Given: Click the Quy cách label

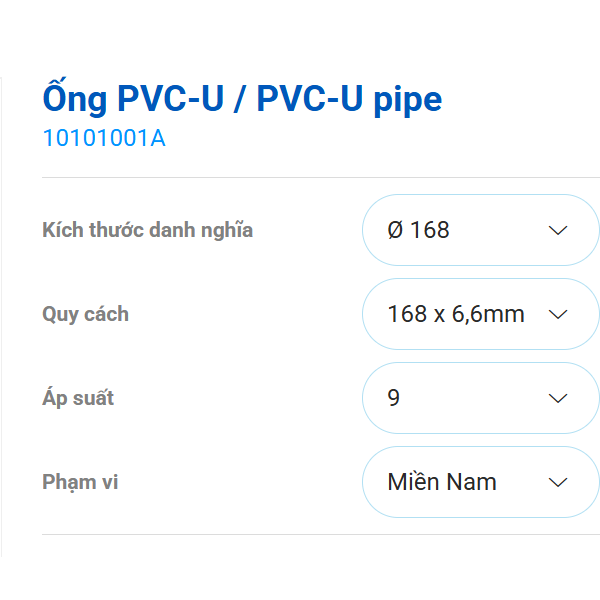Looking at the screenshot, I should point(85,314).
